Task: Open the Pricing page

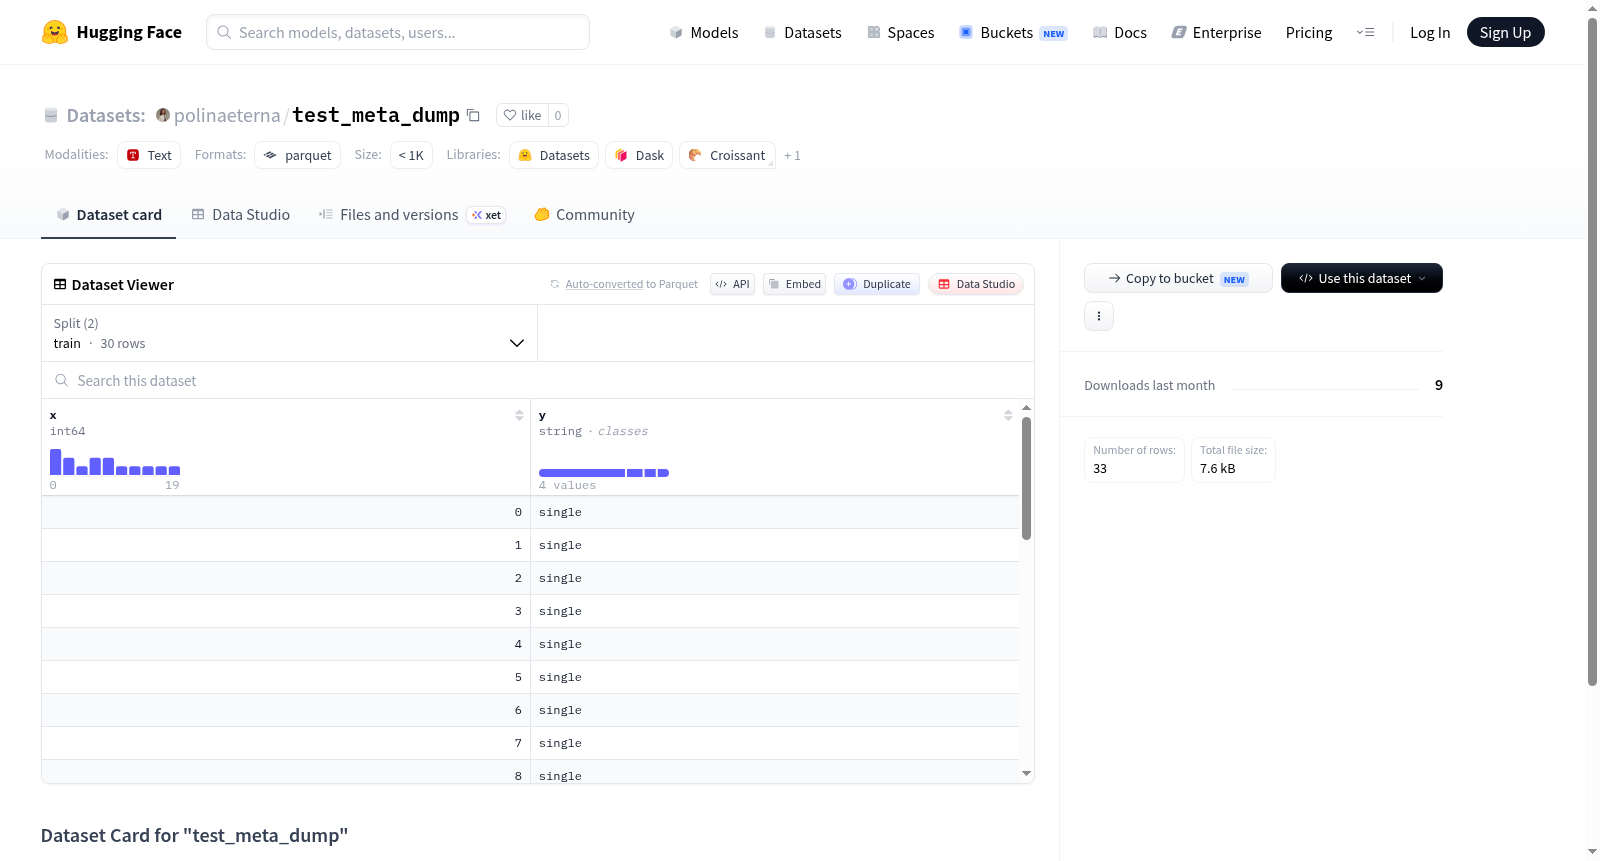Action: [x=1309, y=32]
